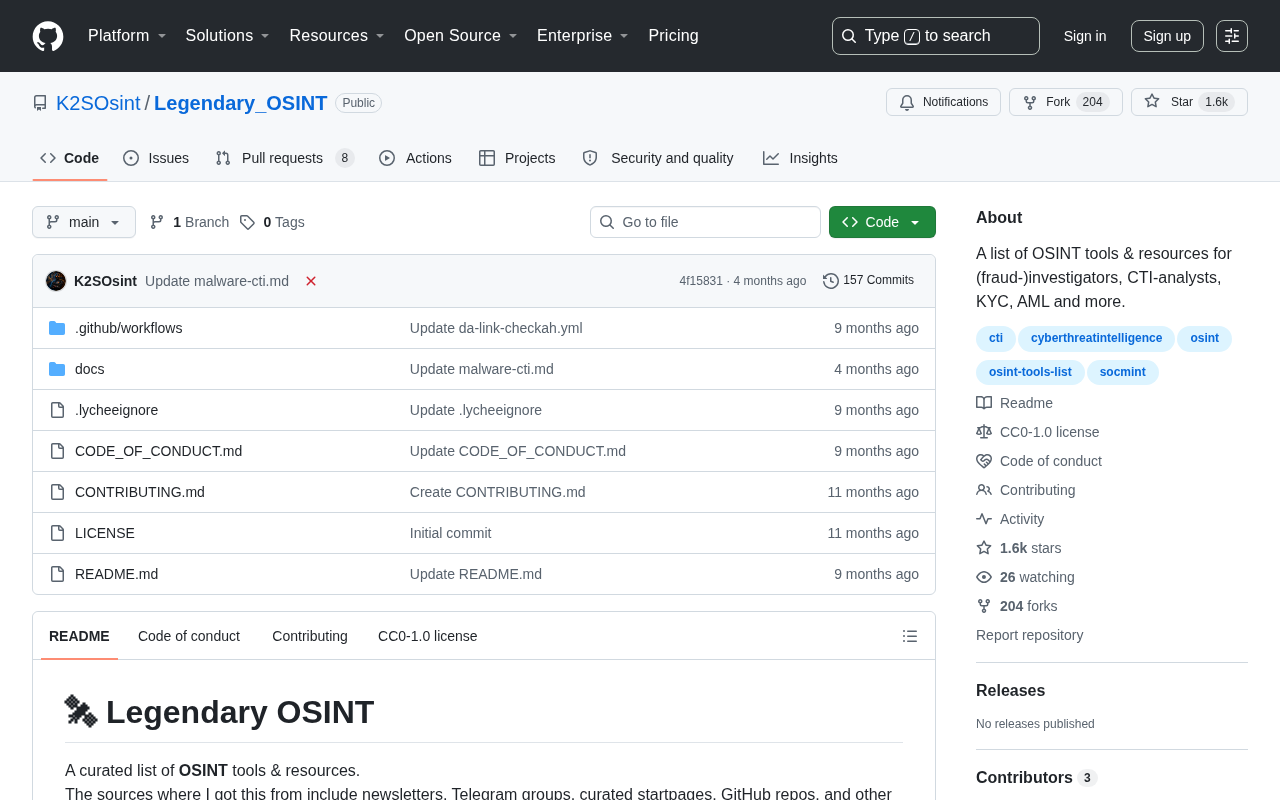Image resolution: width=1280 pixels, height=800 pixels.
Task: Click the Contributing people icon
Action: 984,490
